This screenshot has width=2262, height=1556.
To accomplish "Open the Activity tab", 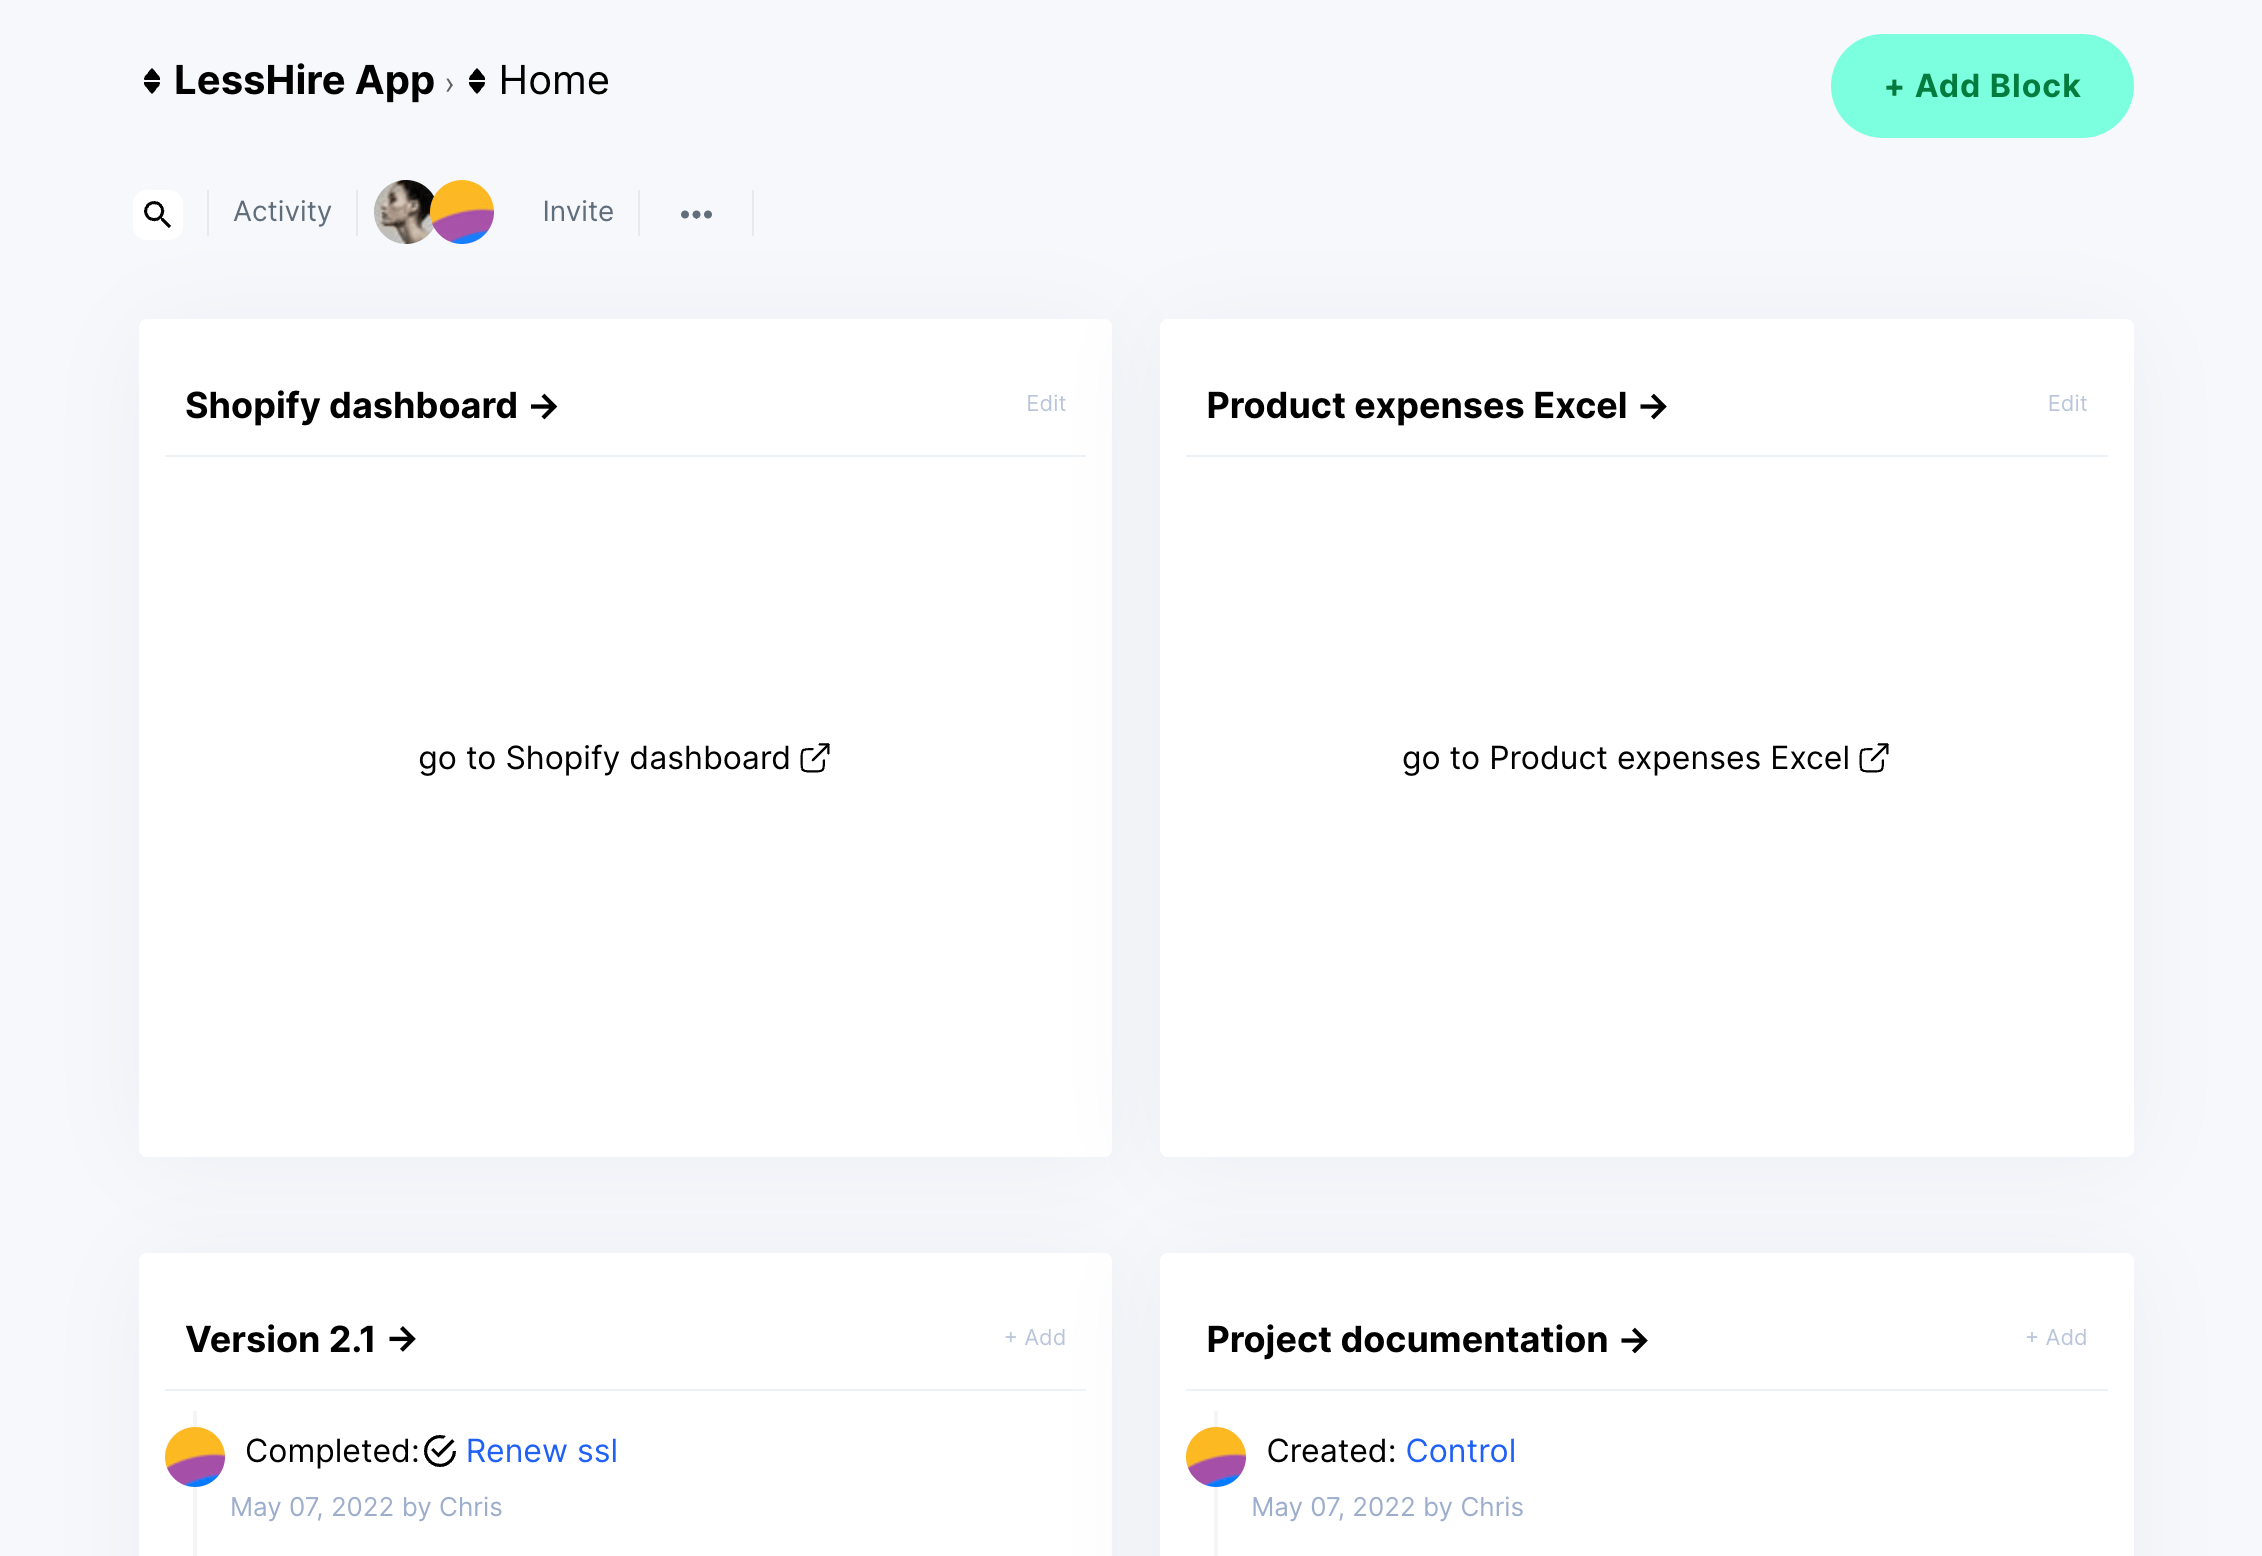I will tap(282, 212).
